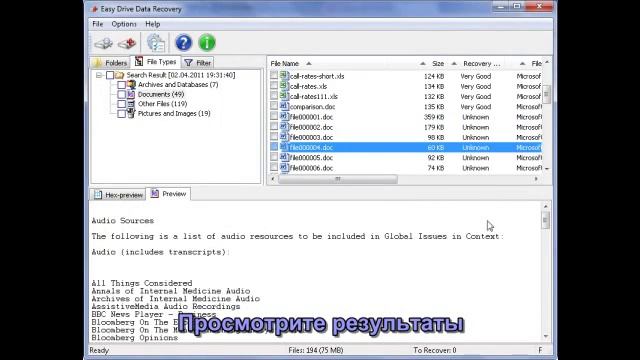Screen dimensions: 640x360
Task: Check the Pictures and Images (19) checkbox
Action: [121, 114]
